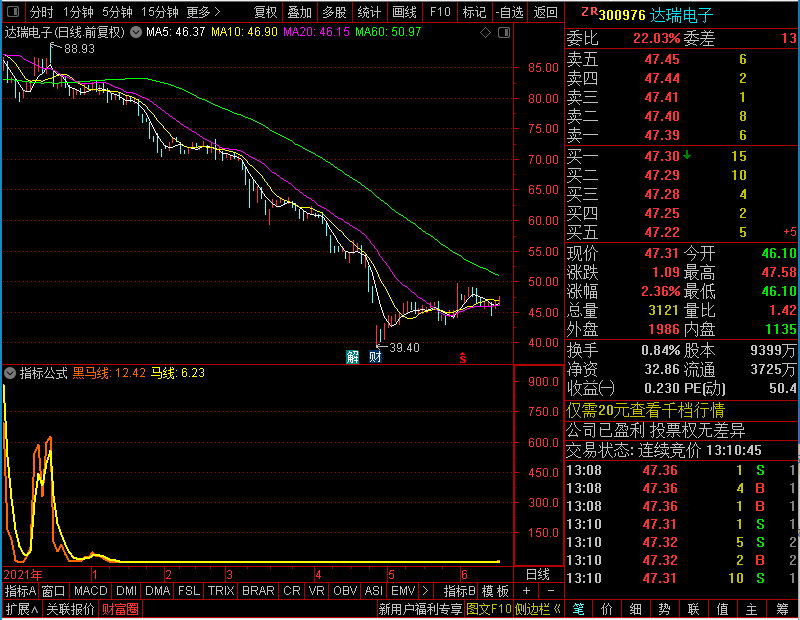Select the 值 value tab

click(x=722, y=609)
